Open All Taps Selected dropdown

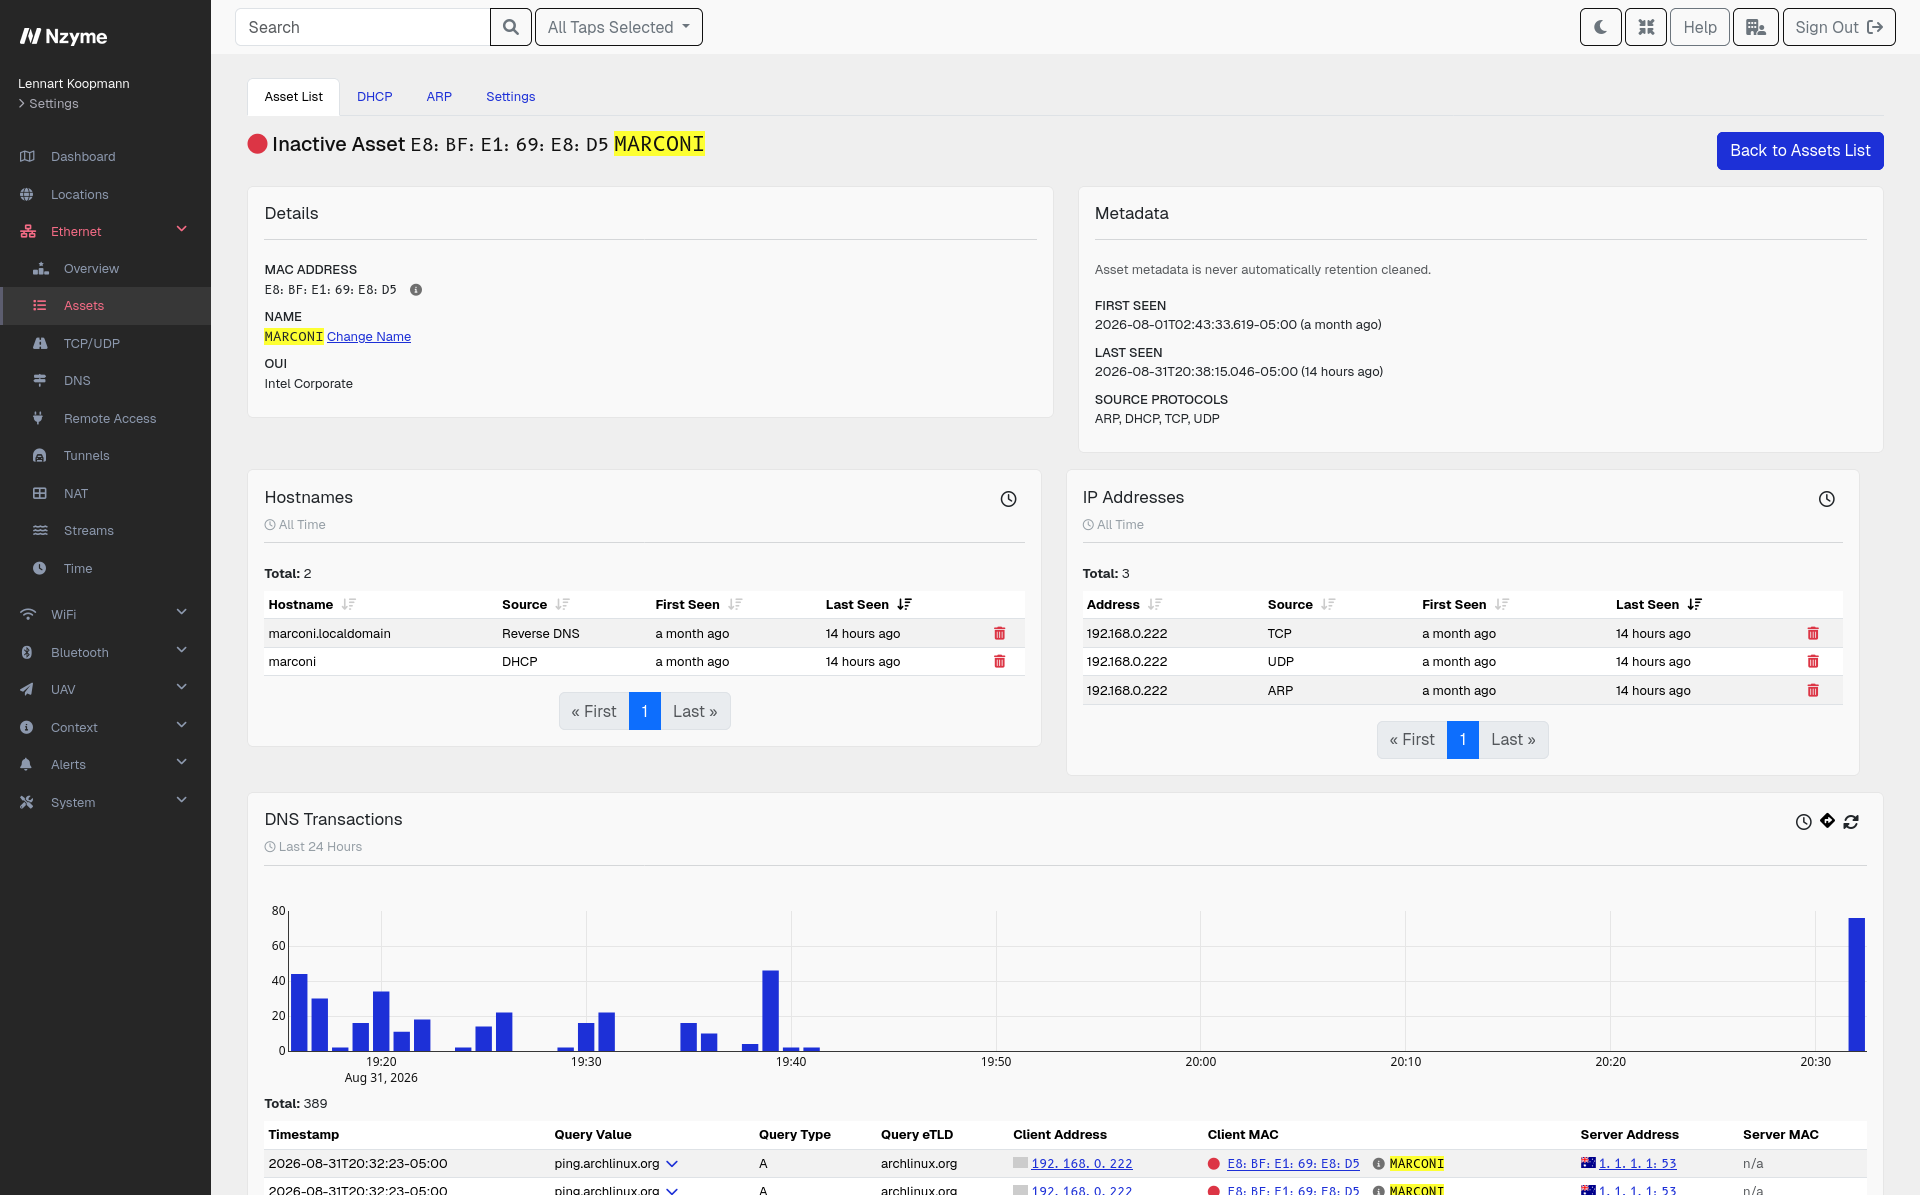click(618, 27)
